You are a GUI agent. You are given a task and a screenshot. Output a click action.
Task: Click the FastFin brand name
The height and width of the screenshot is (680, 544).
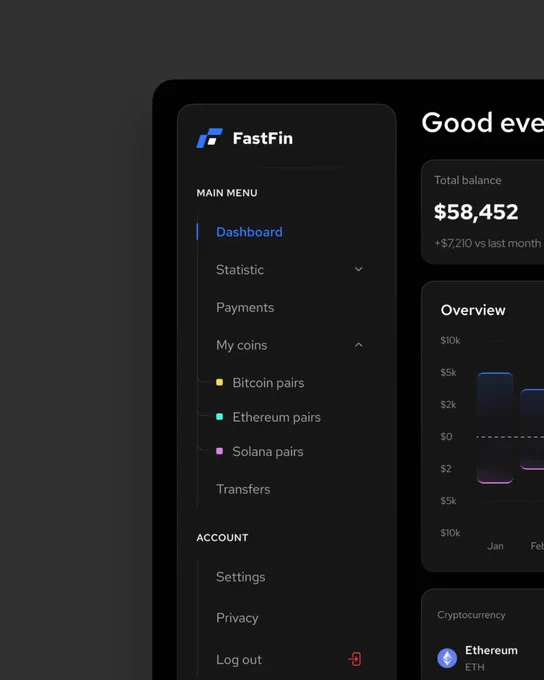262,138
